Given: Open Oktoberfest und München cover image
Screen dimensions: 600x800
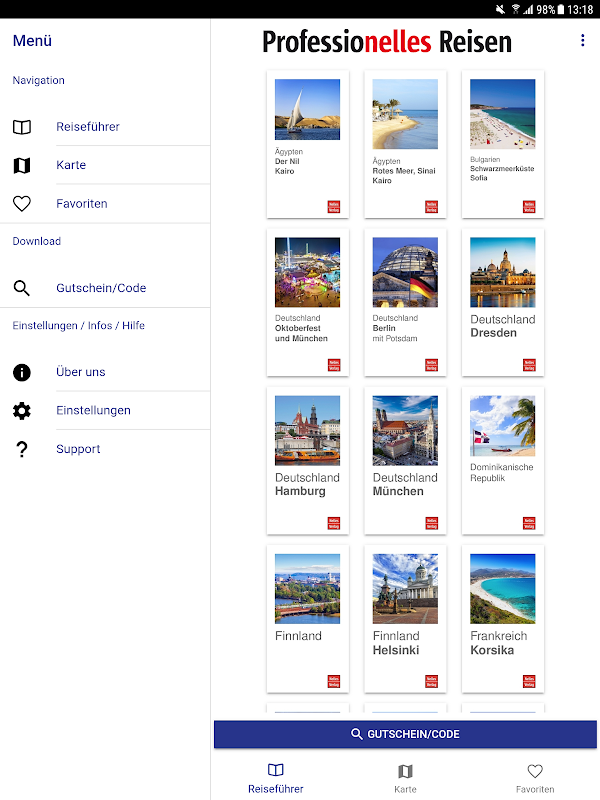Looking at the screenshot, I should tap(307, 272).
